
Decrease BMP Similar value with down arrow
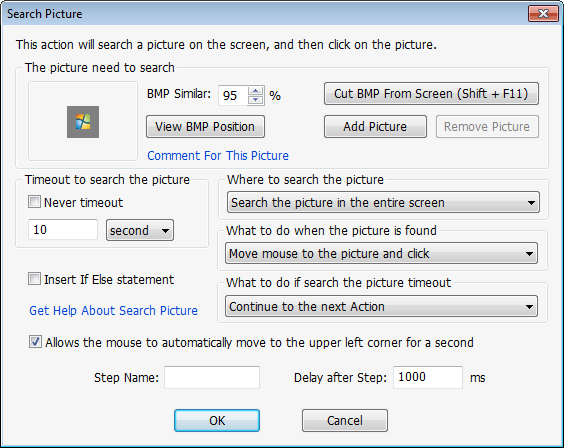pyautogui.click(x=255, y=100)
